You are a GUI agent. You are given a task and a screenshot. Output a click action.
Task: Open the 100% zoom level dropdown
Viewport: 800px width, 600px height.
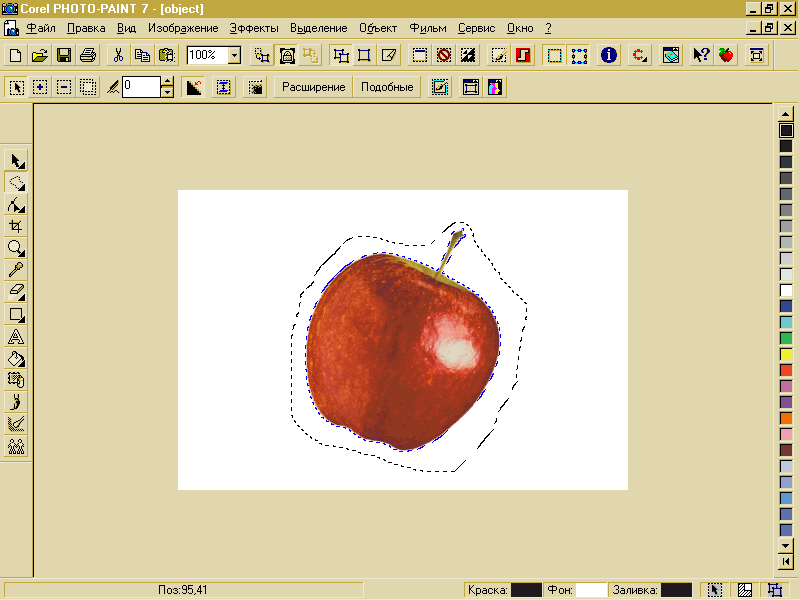(x=234, y=55)
